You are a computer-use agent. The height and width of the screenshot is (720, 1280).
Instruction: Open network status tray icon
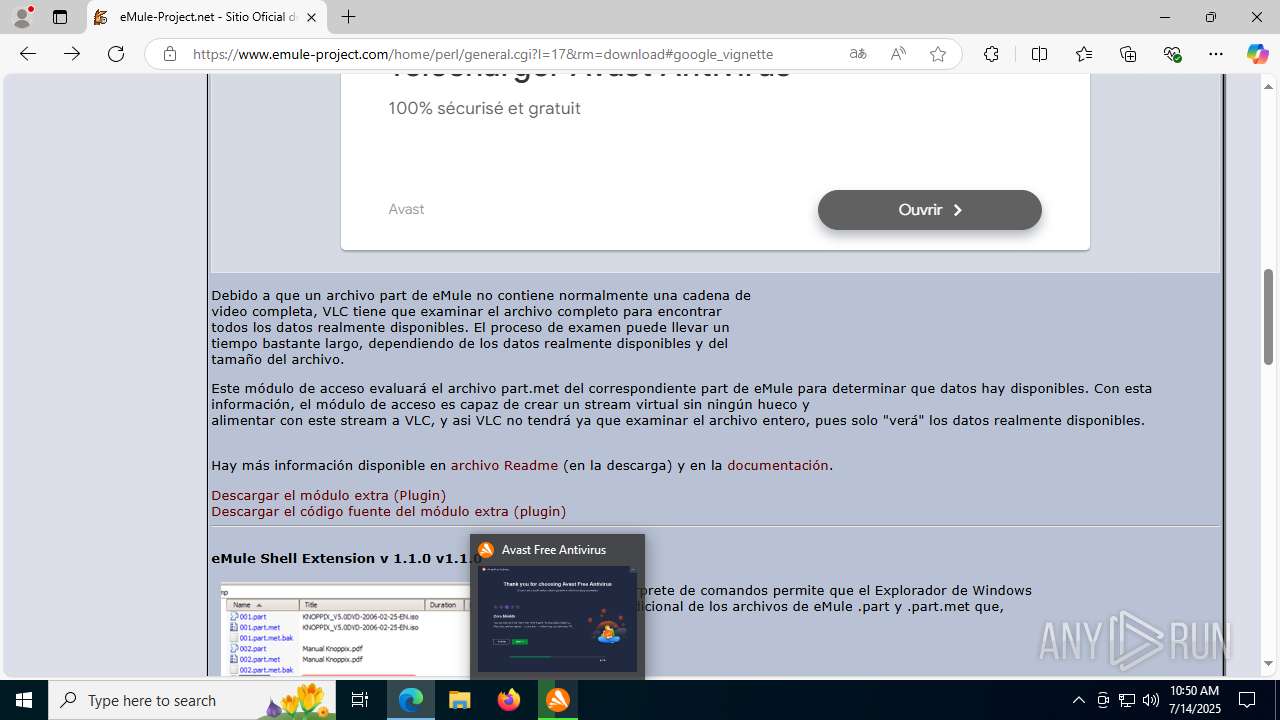point(1127,700)
